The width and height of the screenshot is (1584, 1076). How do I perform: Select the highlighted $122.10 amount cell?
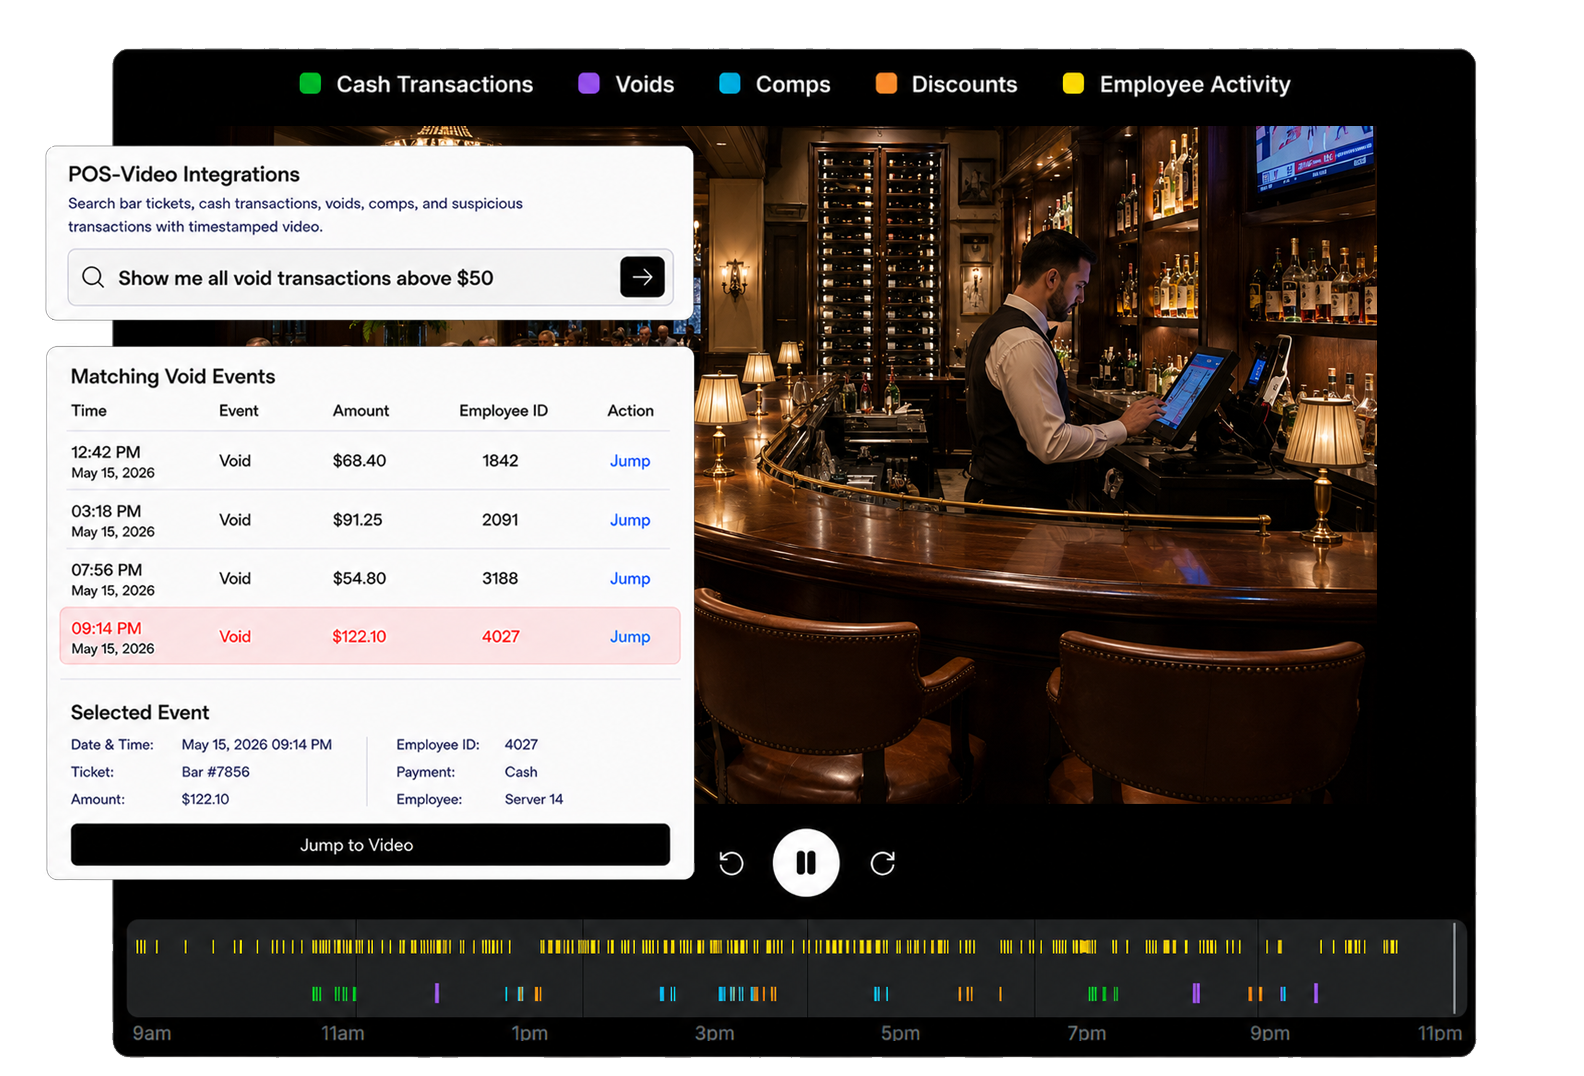[359, 637]
